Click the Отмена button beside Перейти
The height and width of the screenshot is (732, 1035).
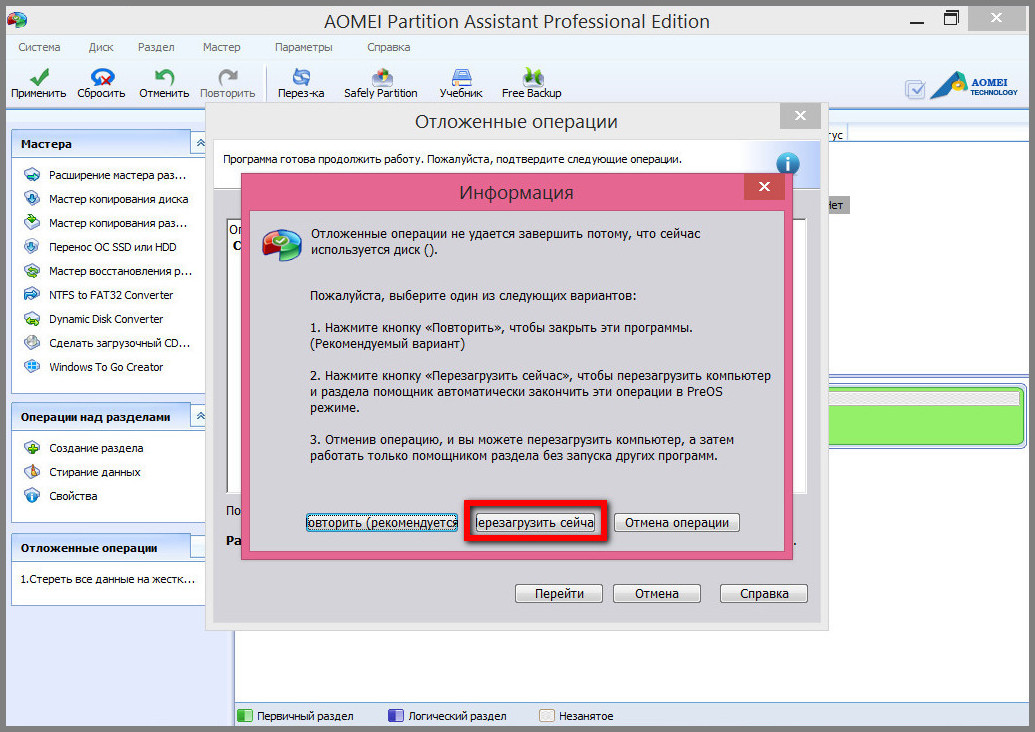pyautogui.click(x=657, y=593)
